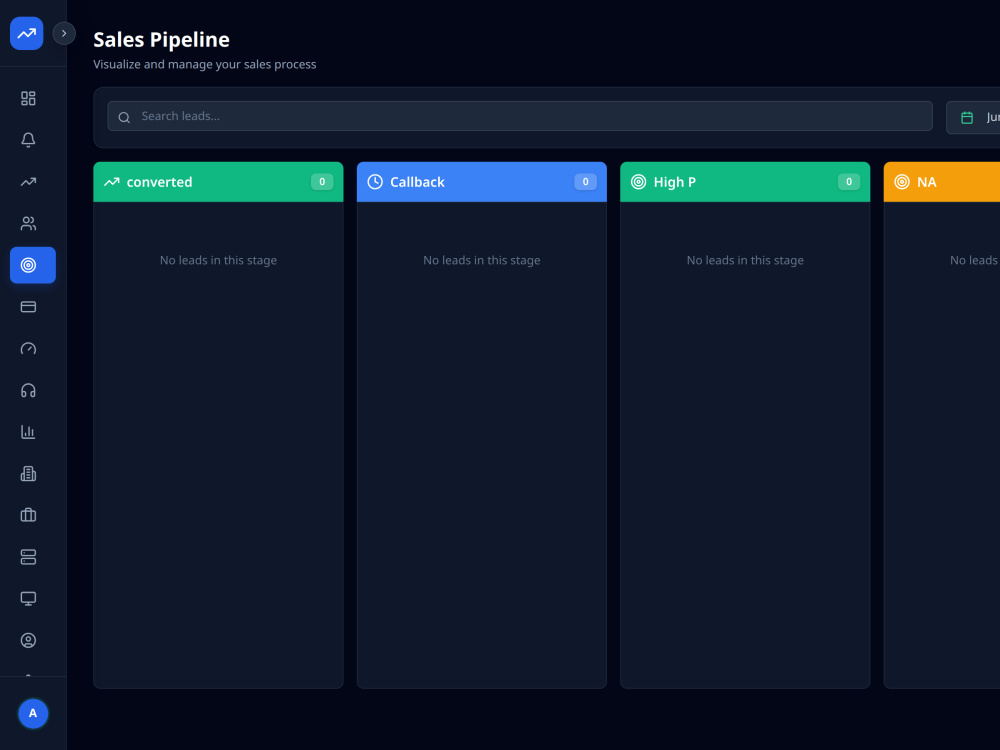Image resolution: width=1000 pixels, height=750 pixels.
Task: Click 'Visualize and manage your sales process' subtitle
Action: [205, 64]
